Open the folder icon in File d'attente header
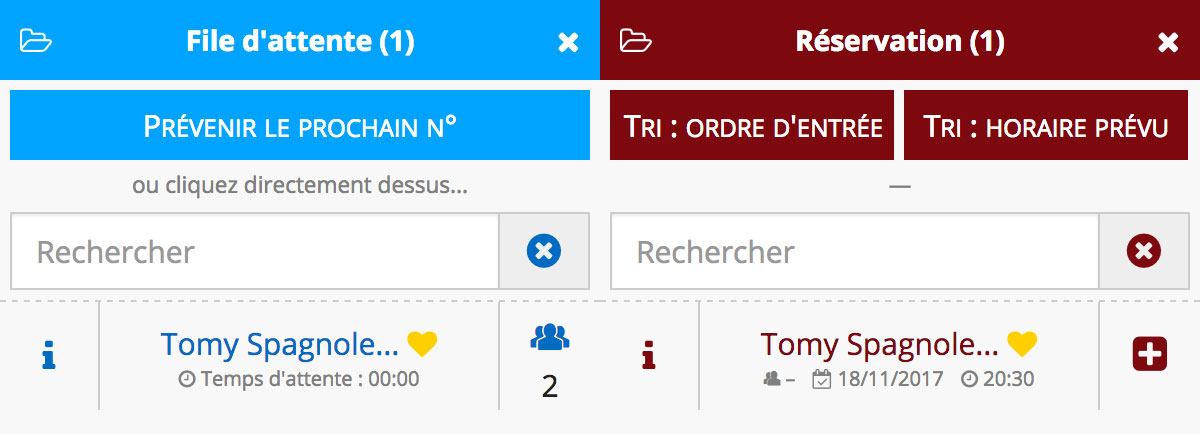 pos(36,41)
